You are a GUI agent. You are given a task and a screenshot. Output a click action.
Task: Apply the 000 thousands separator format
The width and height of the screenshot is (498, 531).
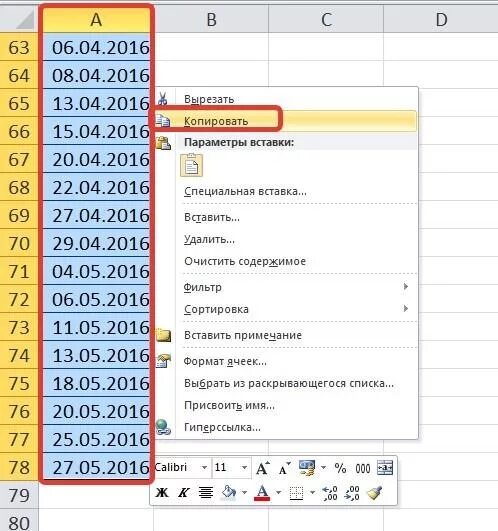363,469
